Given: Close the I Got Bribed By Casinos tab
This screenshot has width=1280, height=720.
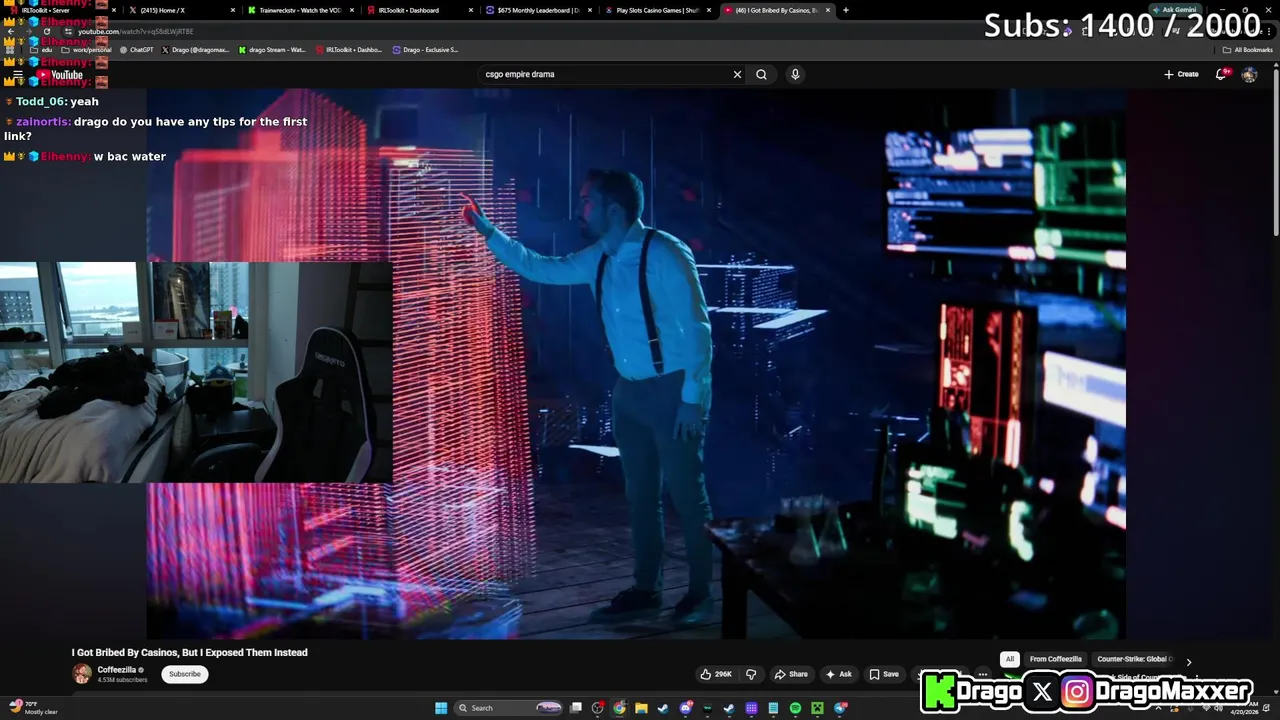Looking at the screenshot, I should tap(828, 10).
